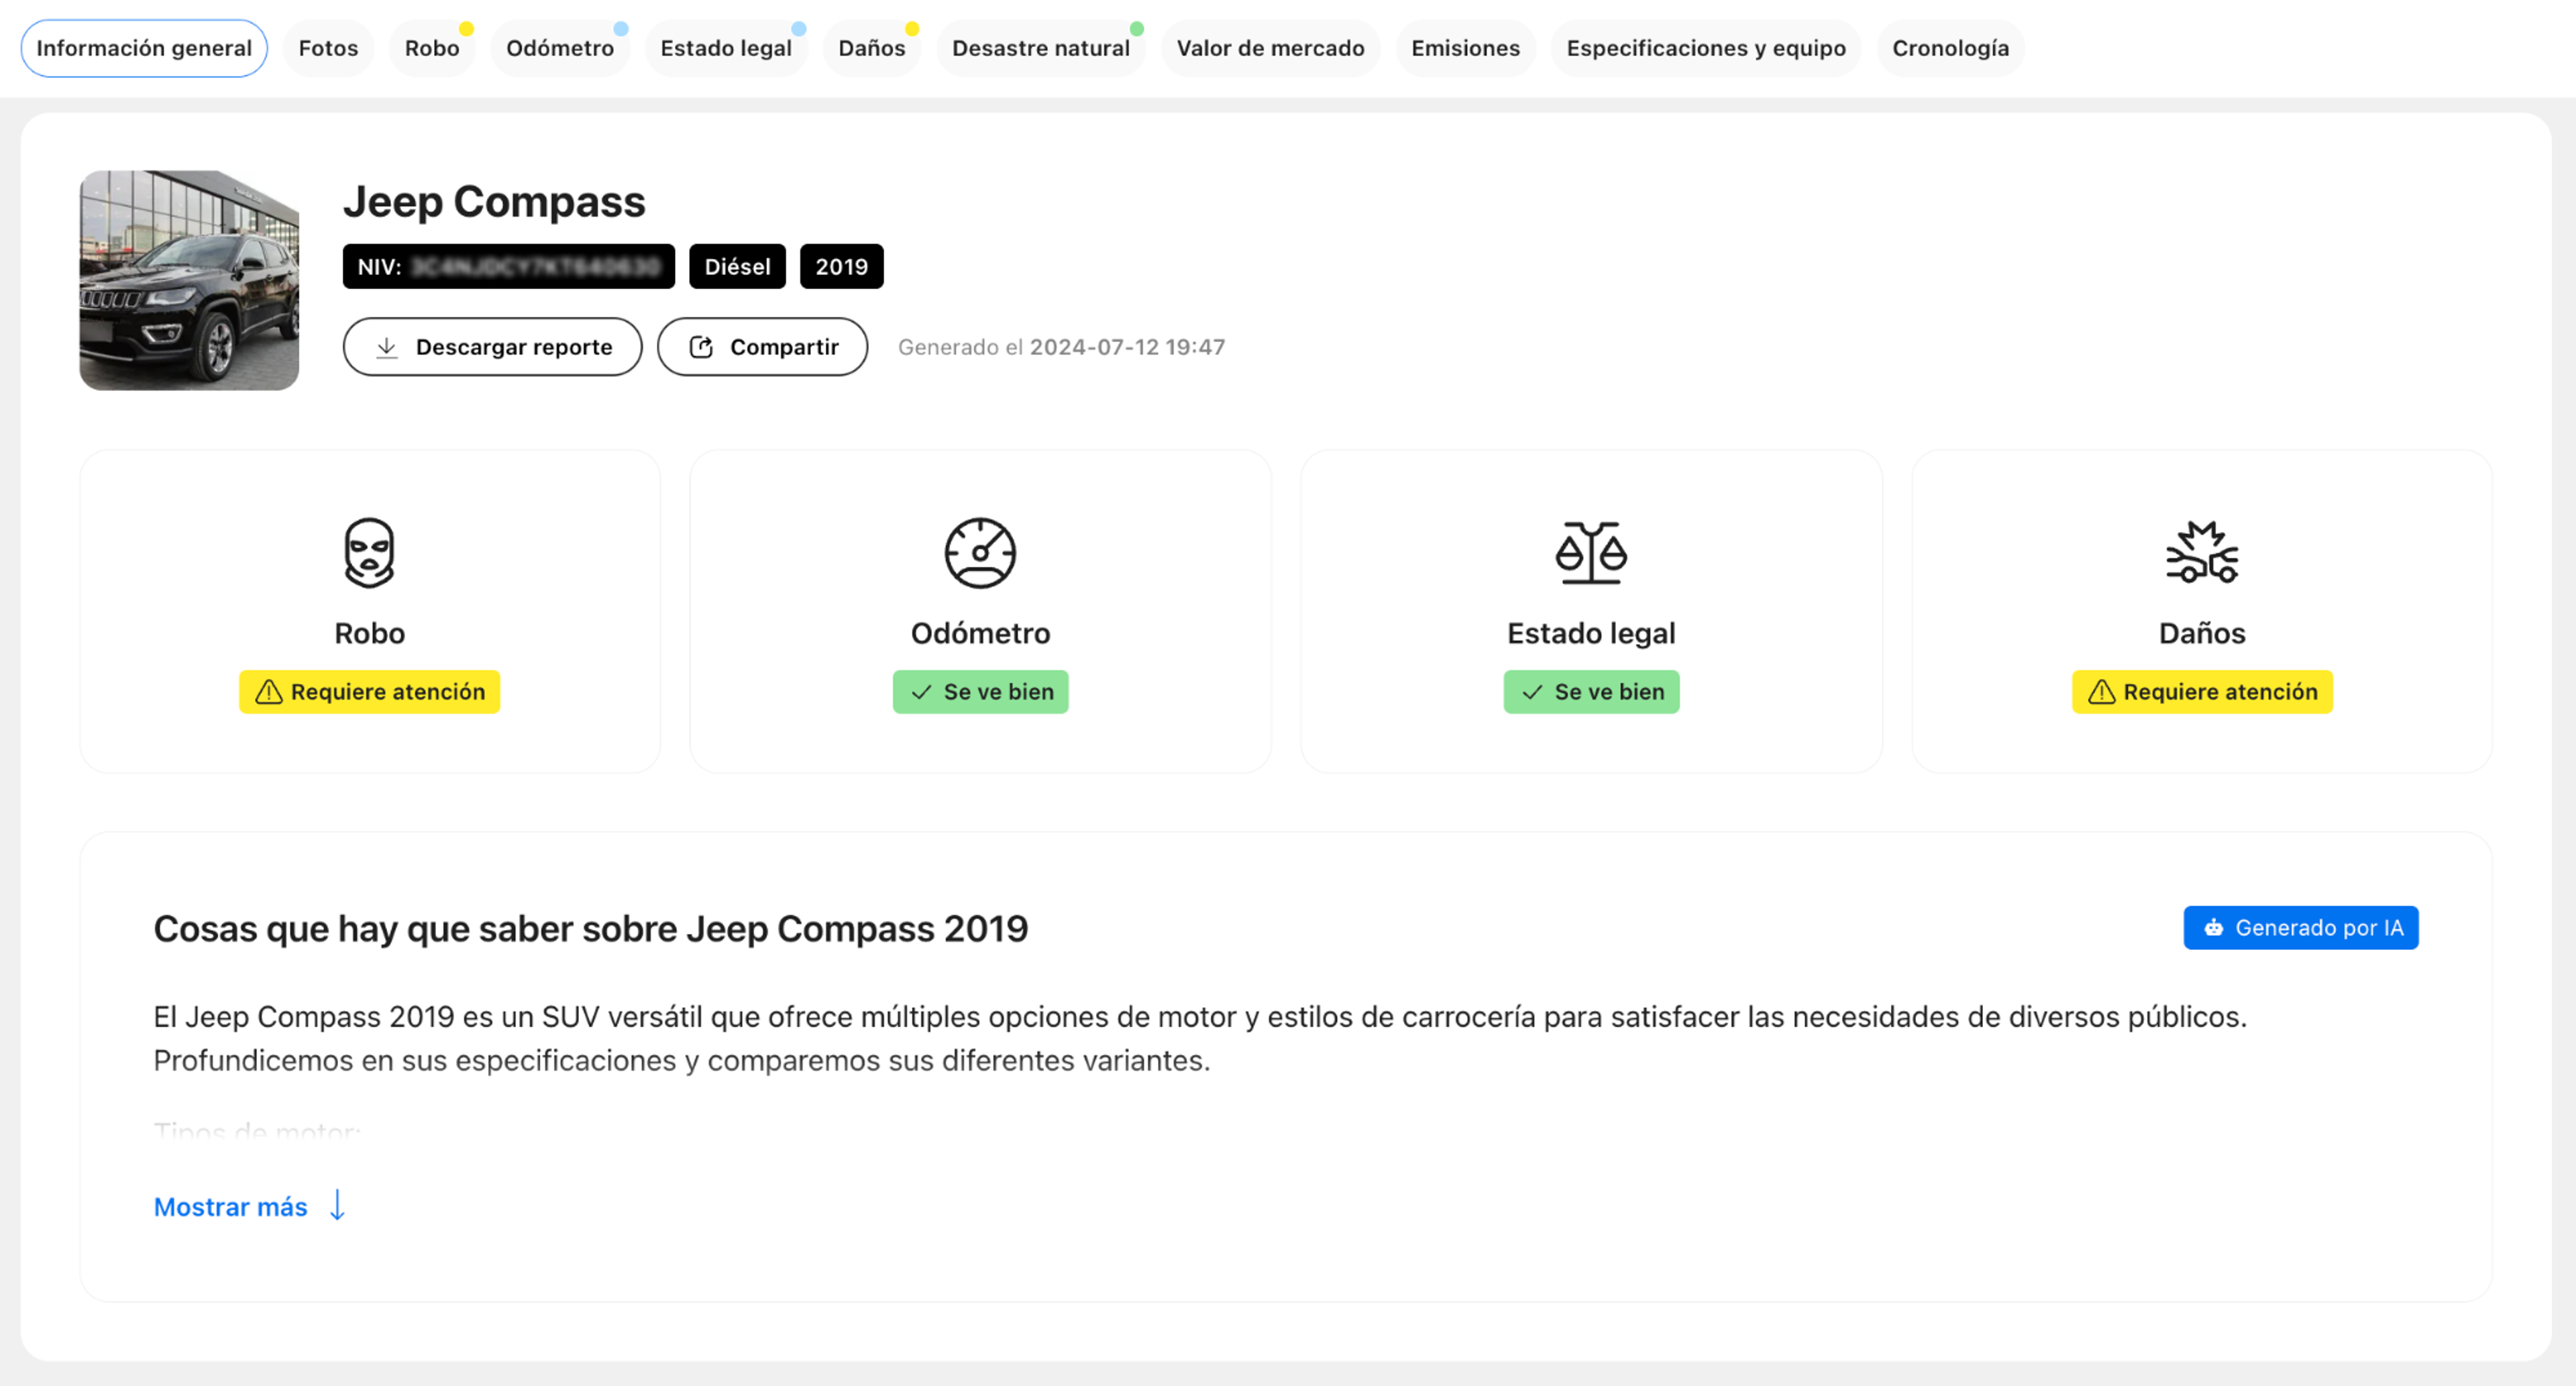Click the Generado el 2024-07-12 timestamp
Viewport: 2576px width, 1386px height.
(1061, 347)
